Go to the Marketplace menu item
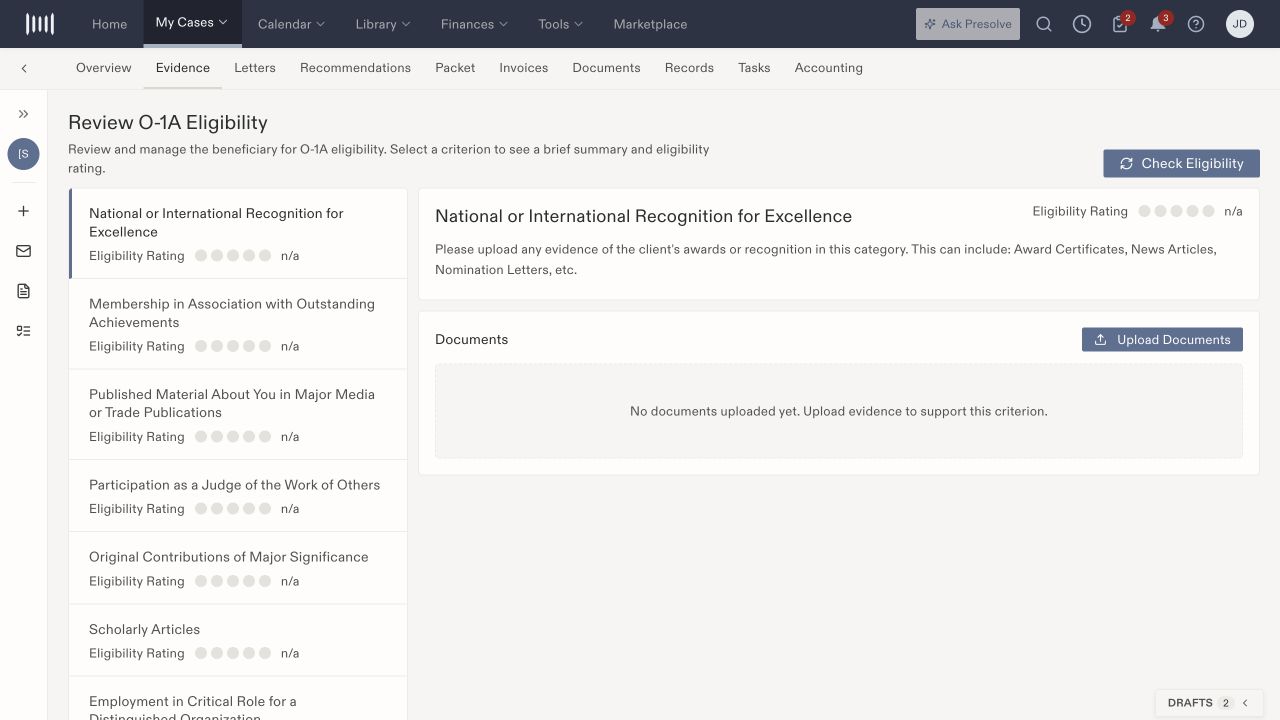This screenshot has height=720, width=1280. tap(650, 24)
